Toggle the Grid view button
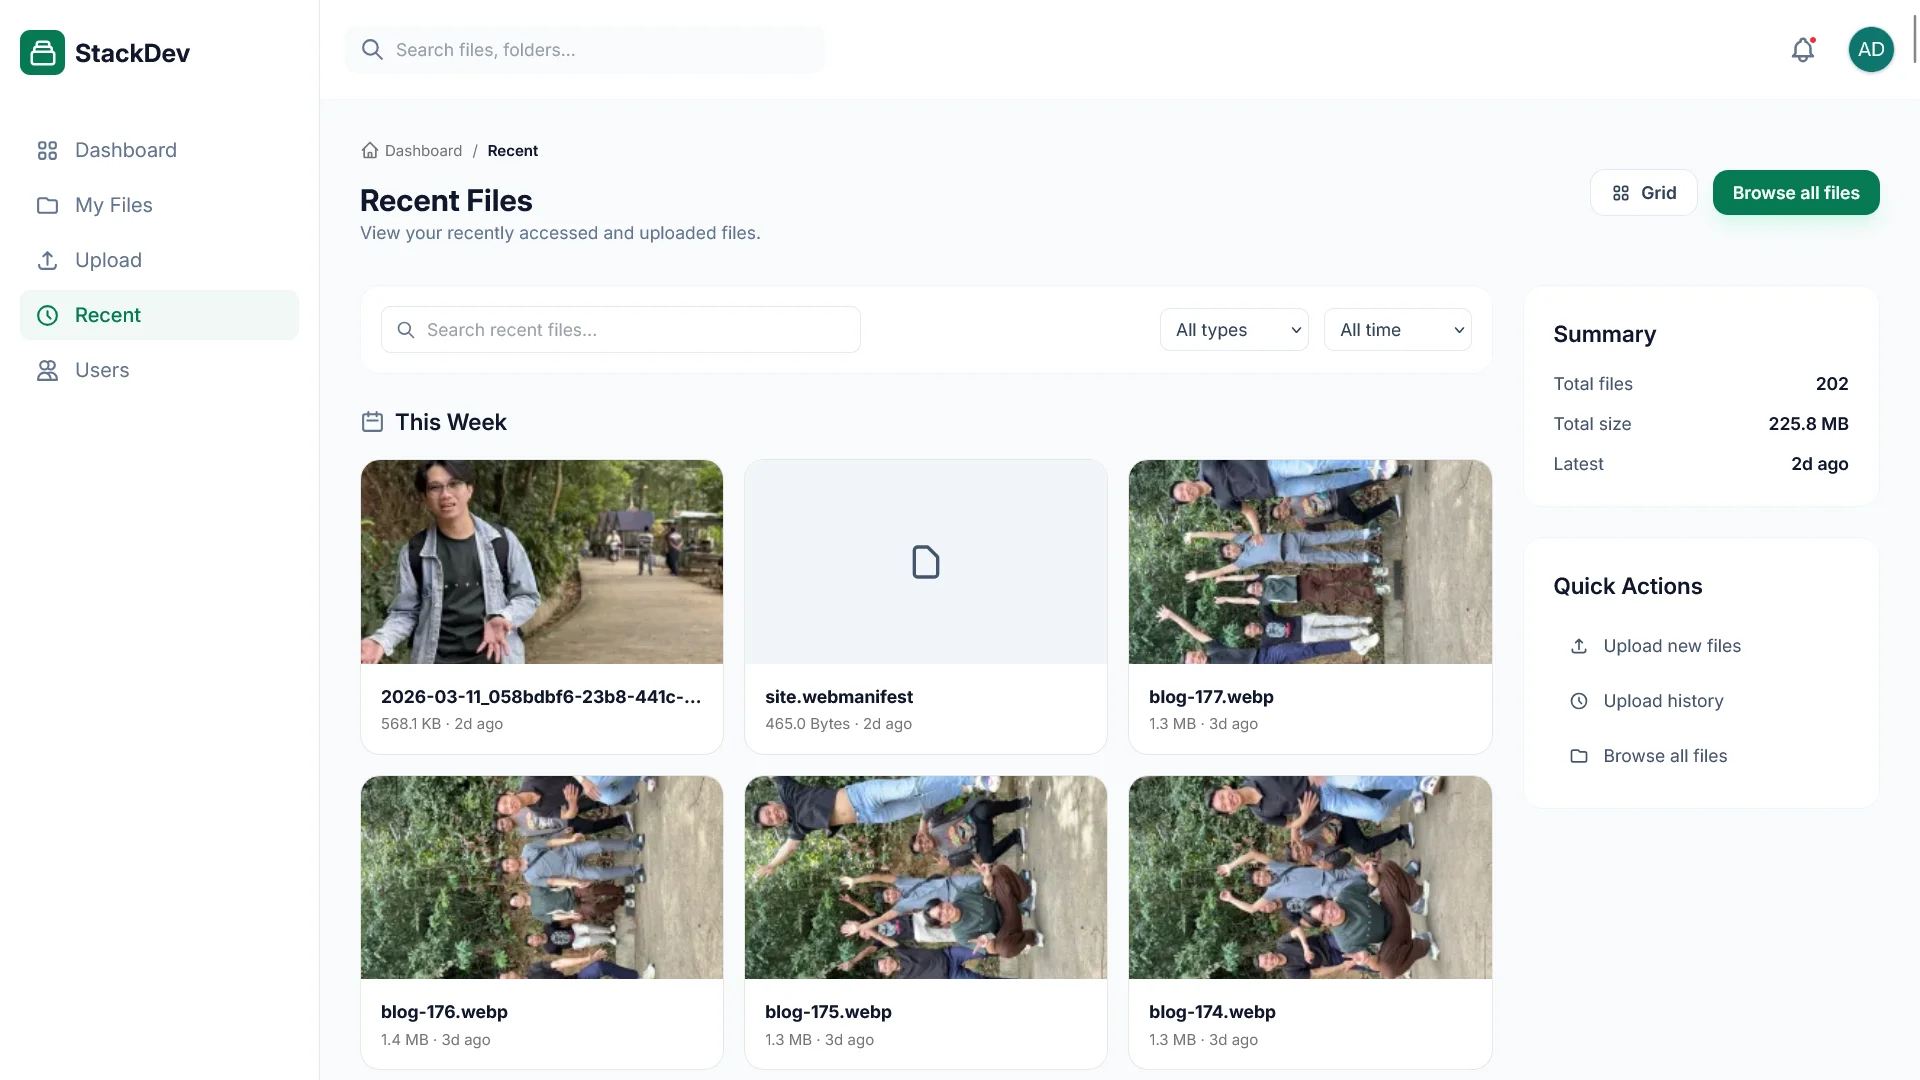This screenshot has height=1080, width=1920. coord(1643,193)
